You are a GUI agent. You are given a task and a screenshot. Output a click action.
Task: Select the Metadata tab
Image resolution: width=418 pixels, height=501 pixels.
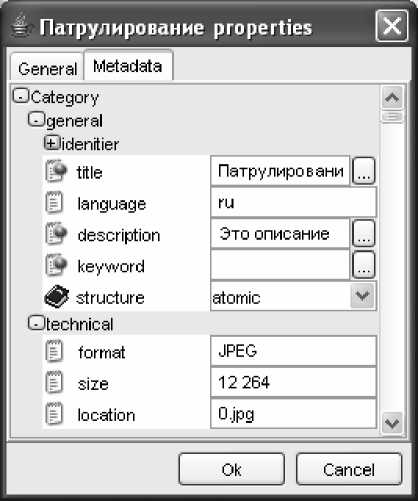pyautogui.click(x=128, y=66)
